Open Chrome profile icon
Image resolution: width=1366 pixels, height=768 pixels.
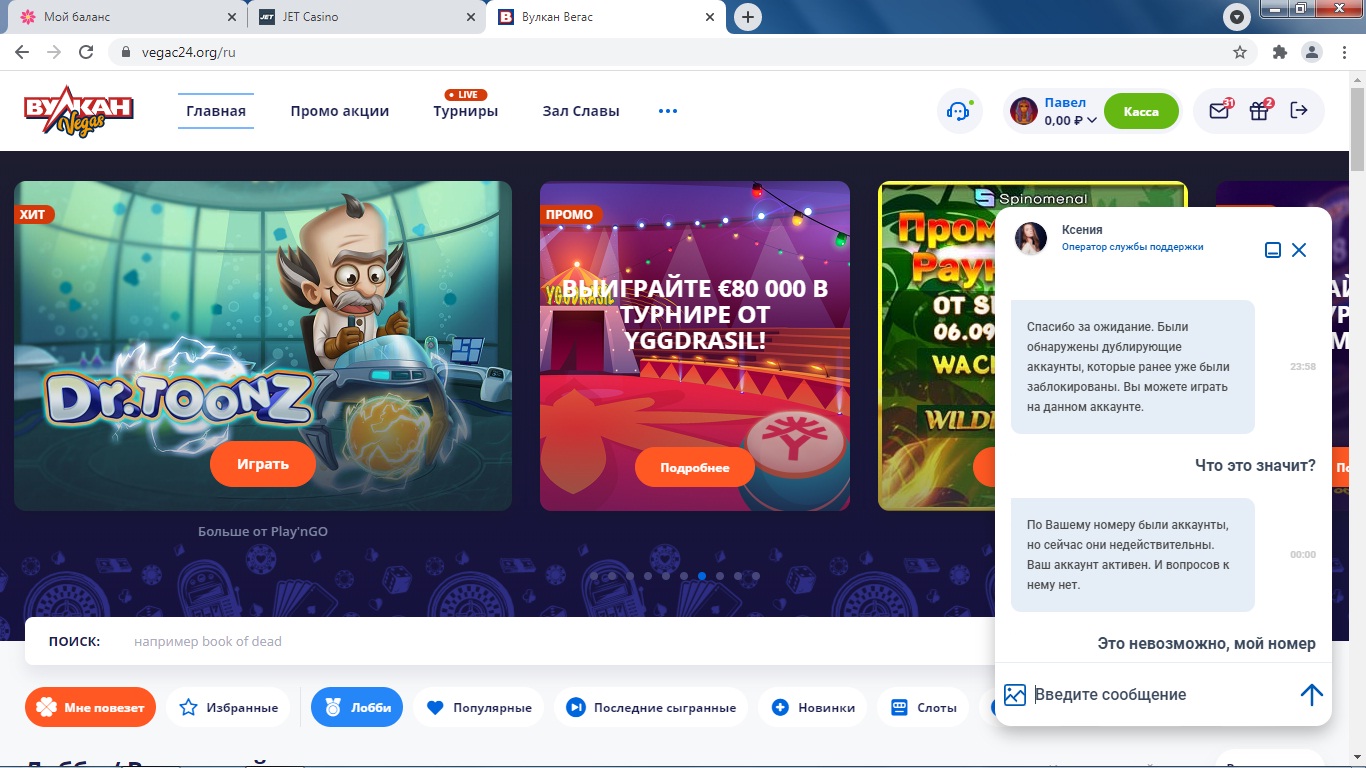pos(1311,52)
